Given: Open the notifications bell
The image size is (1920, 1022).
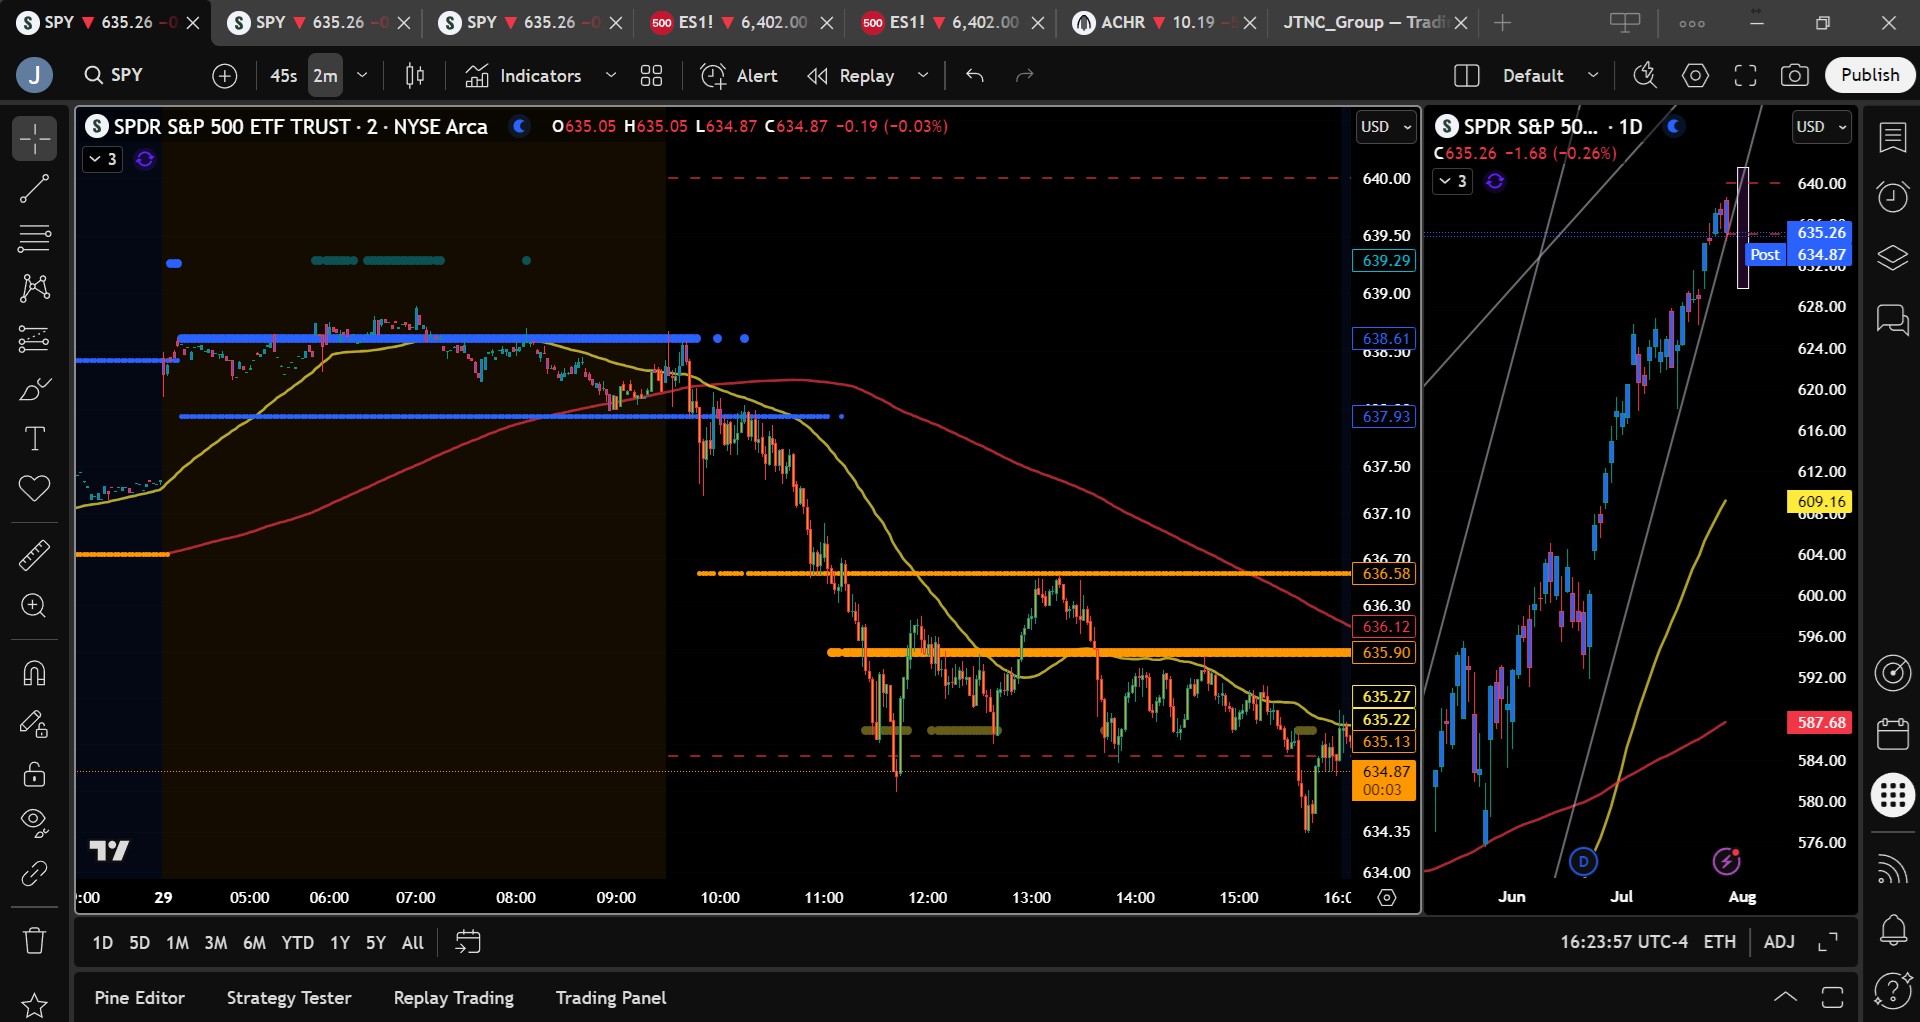Looking at the screenshot, I should 1892,930.
